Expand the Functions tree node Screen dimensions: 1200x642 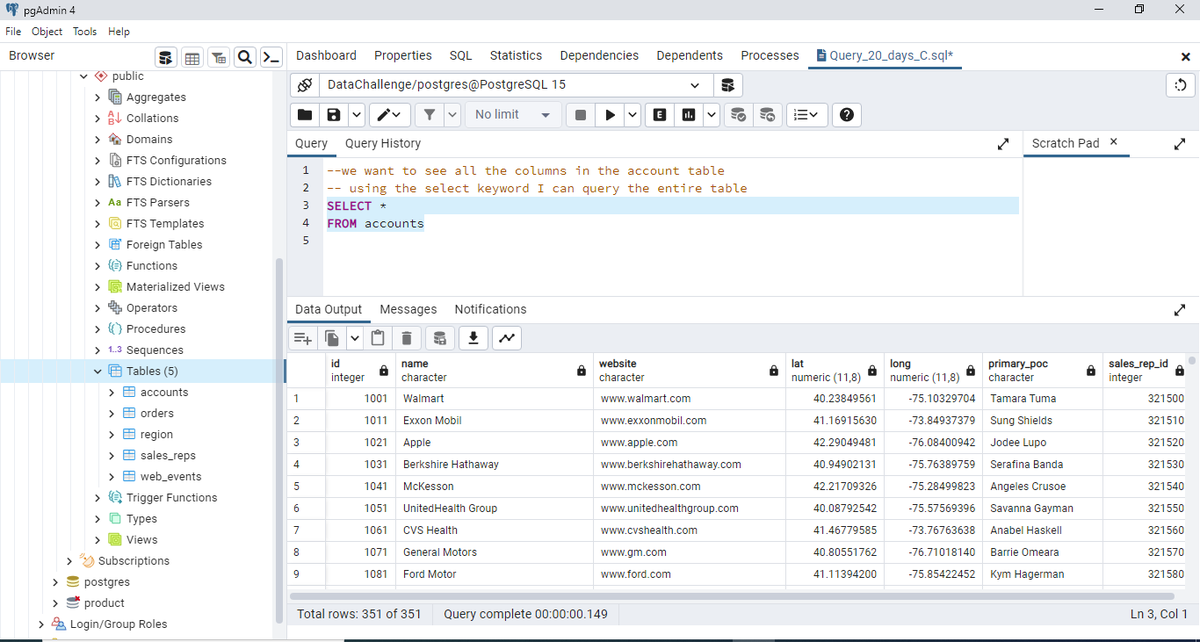tap(97, 266)
